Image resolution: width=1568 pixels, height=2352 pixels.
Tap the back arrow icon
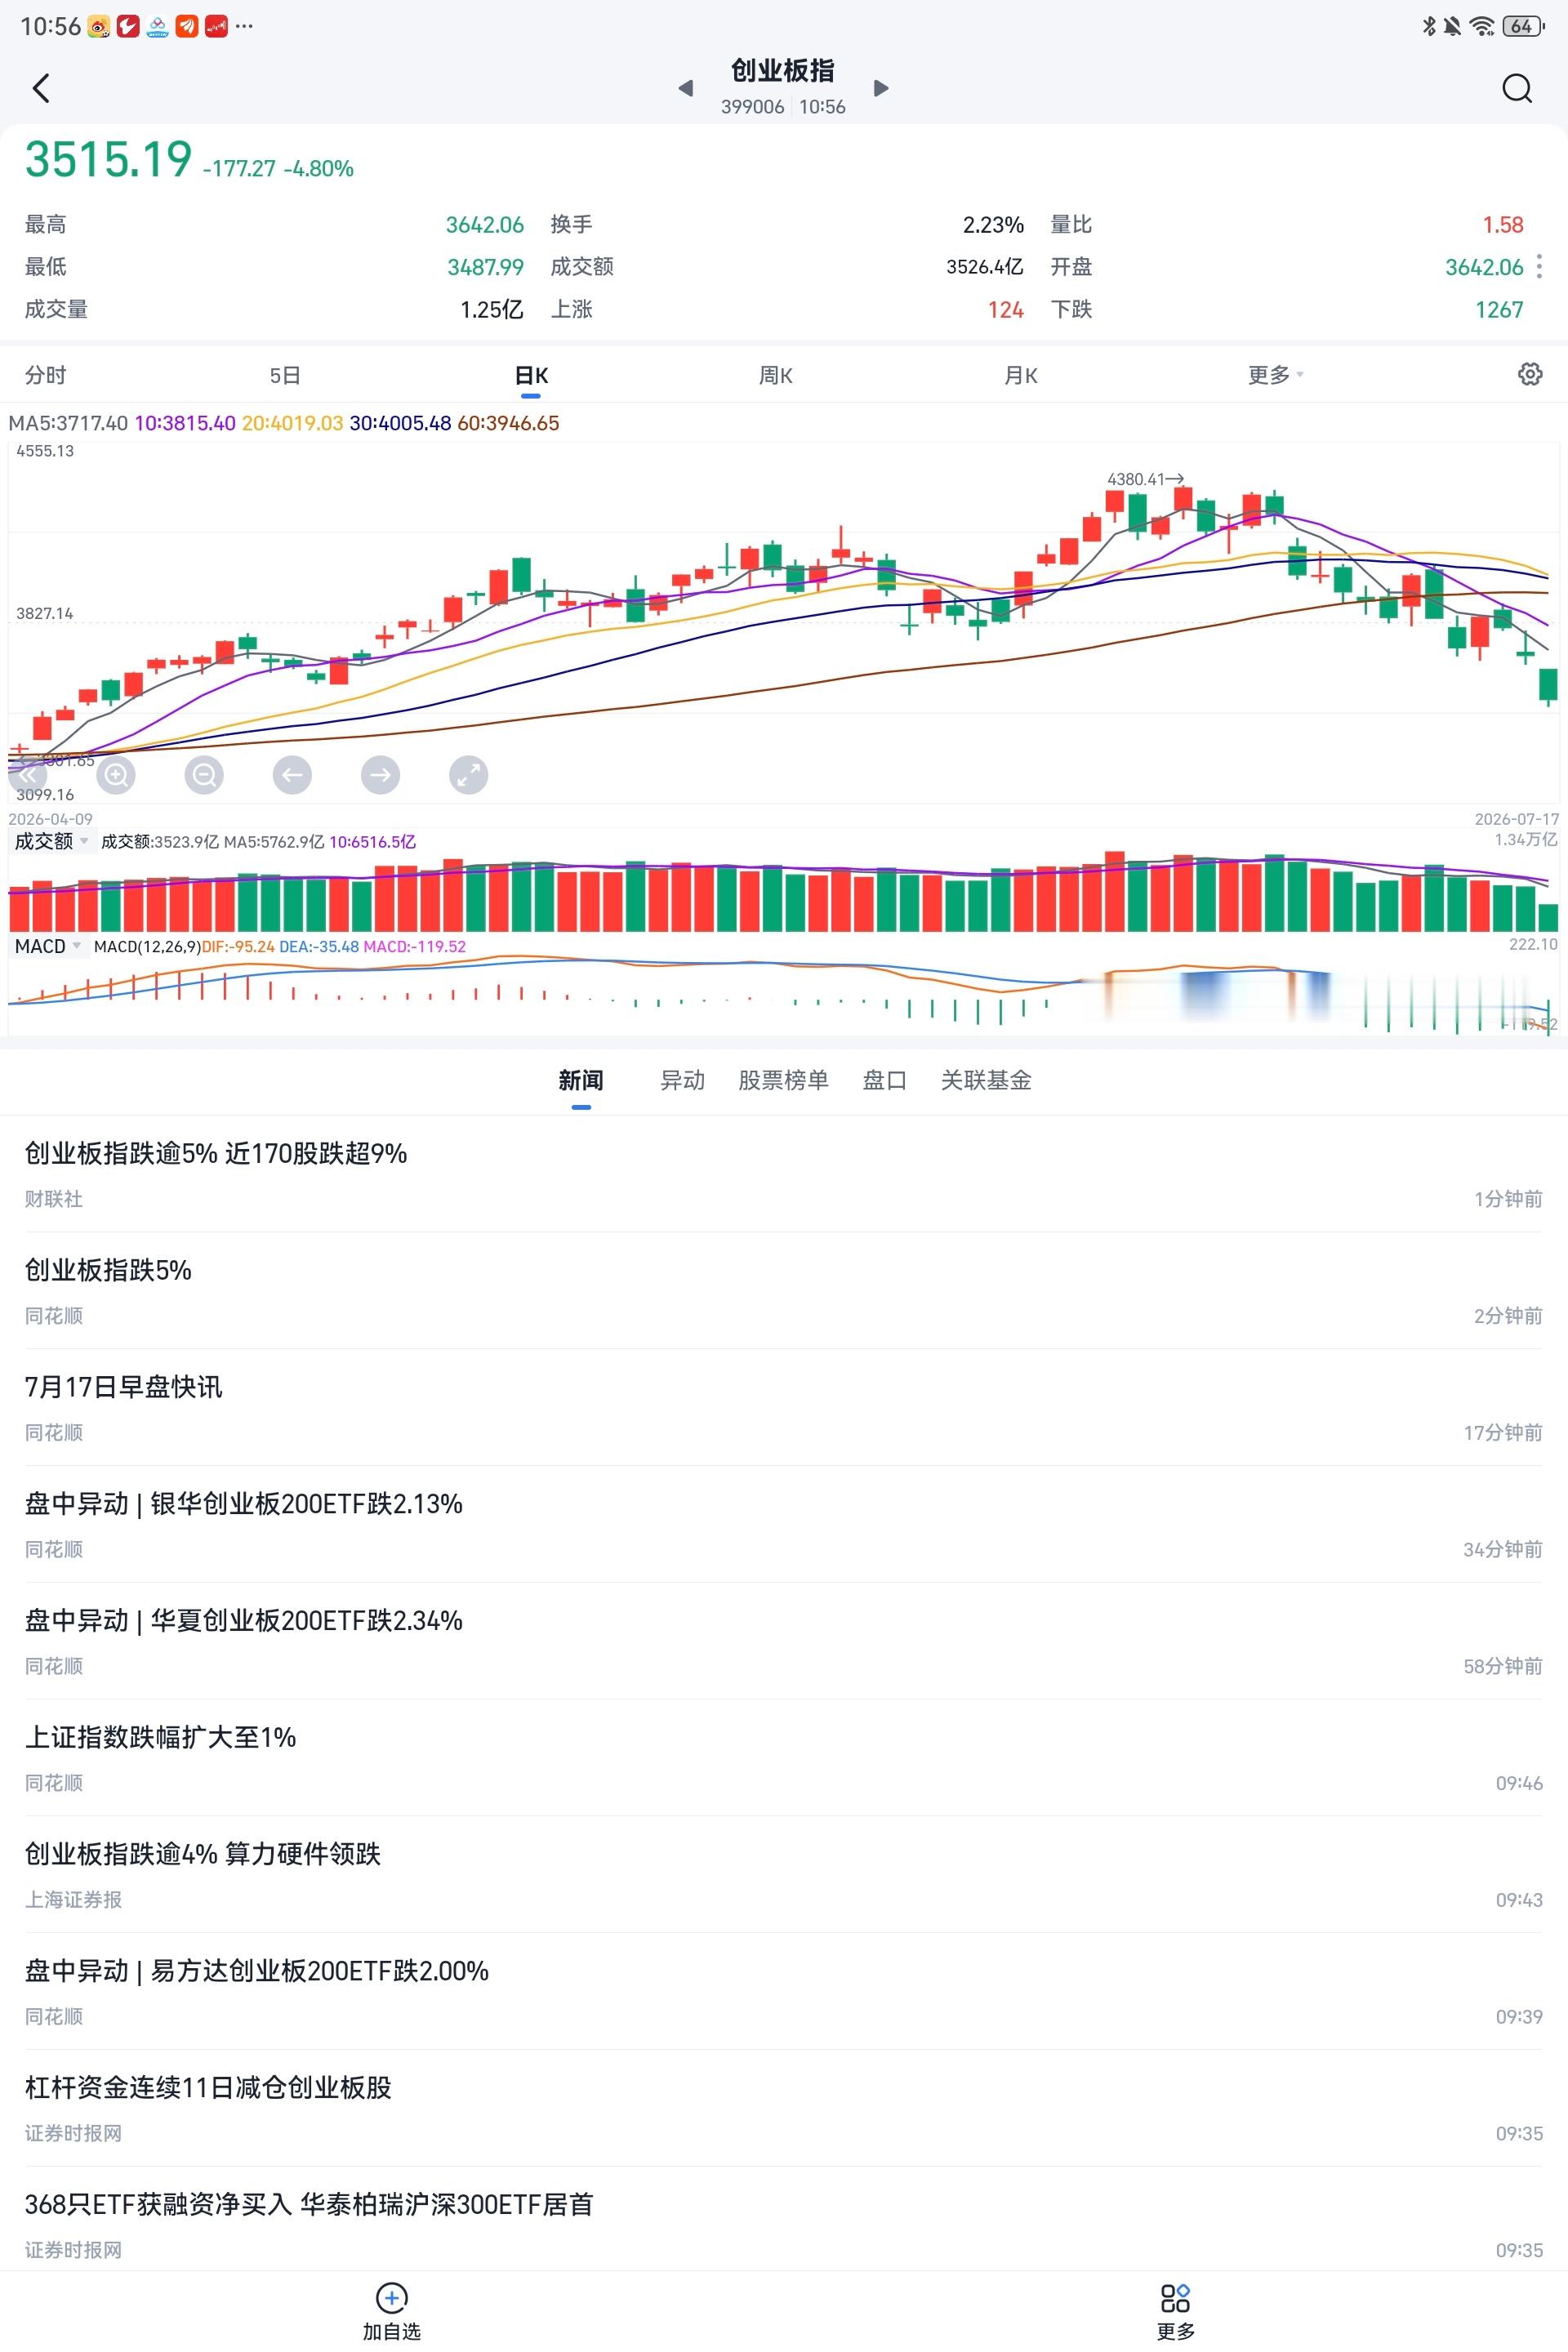[41, 88]
